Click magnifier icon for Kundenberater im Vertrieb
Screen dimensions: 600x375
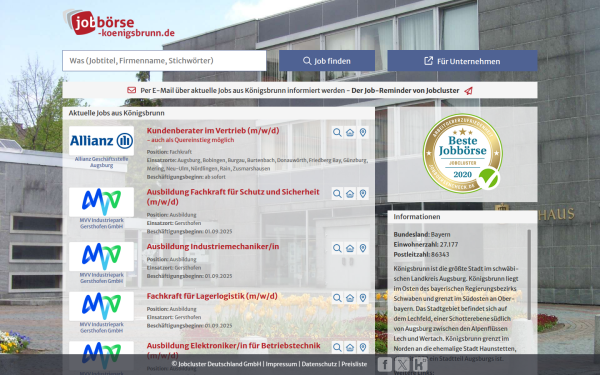click(x=337, y=132)
